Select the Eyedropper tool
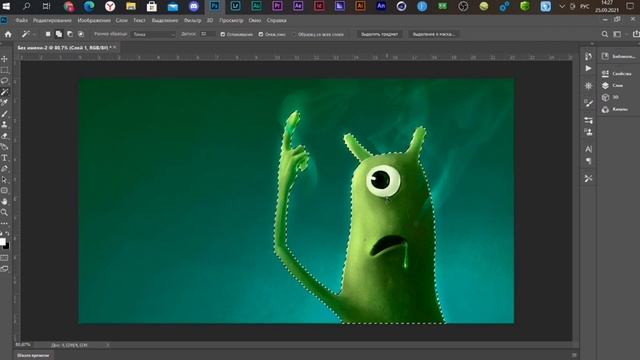Viewport: 640px width, 360px height. [4, 103]
